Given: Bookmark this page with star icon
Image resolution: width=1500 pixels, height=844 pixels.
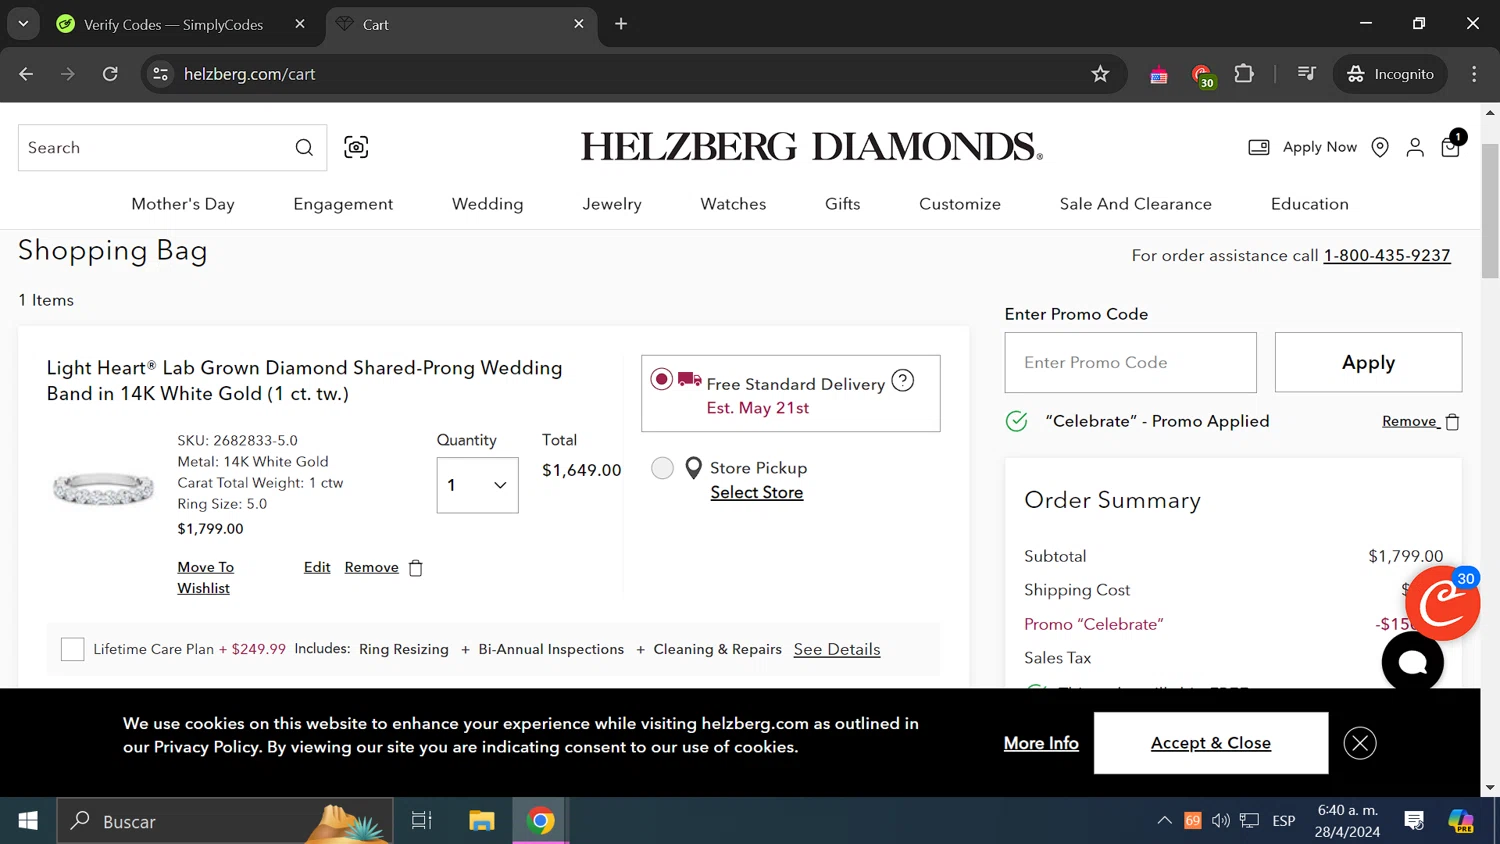Looking at the screenshot, I should coord(1100,74).
